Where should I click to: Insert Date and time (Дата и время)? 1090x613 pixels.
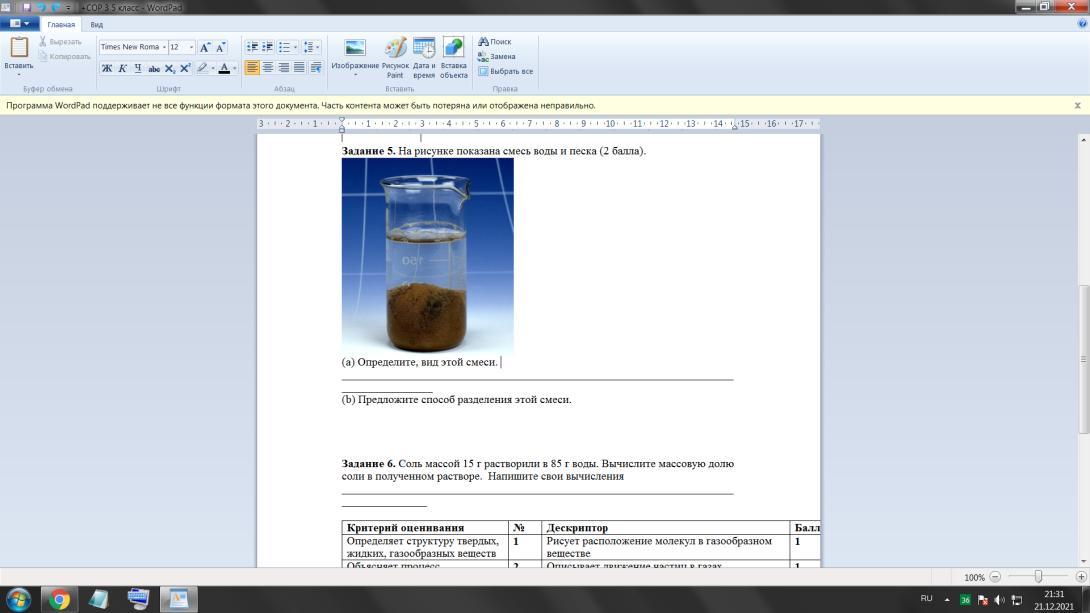point(424,58)
